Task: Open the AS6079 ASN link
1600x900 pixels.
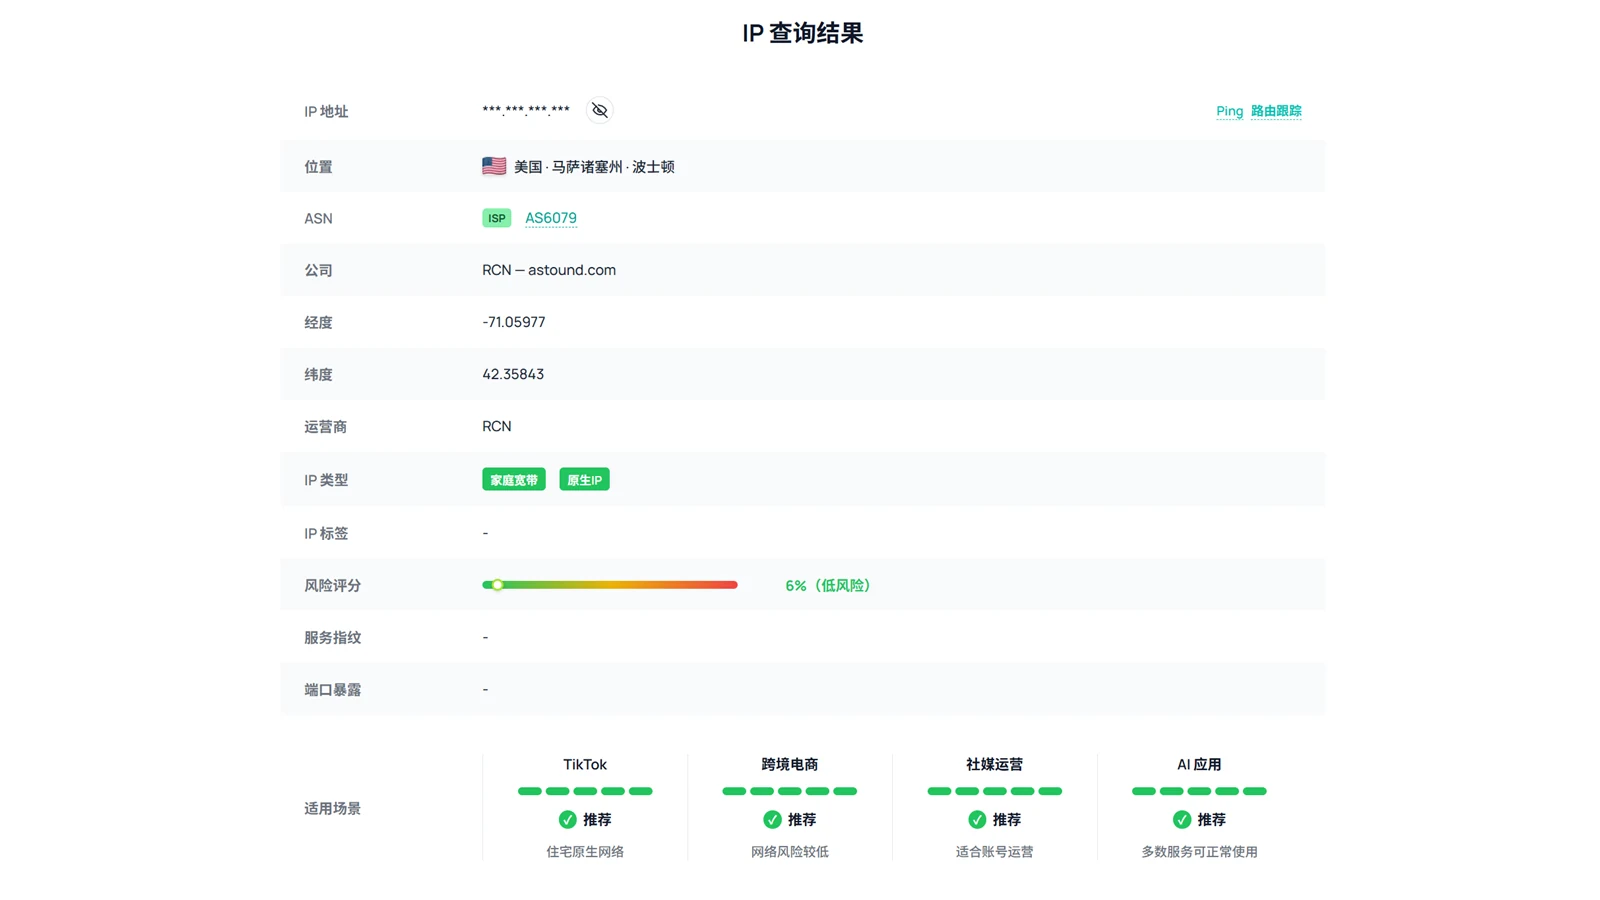Action: click(x=551, y=218)
